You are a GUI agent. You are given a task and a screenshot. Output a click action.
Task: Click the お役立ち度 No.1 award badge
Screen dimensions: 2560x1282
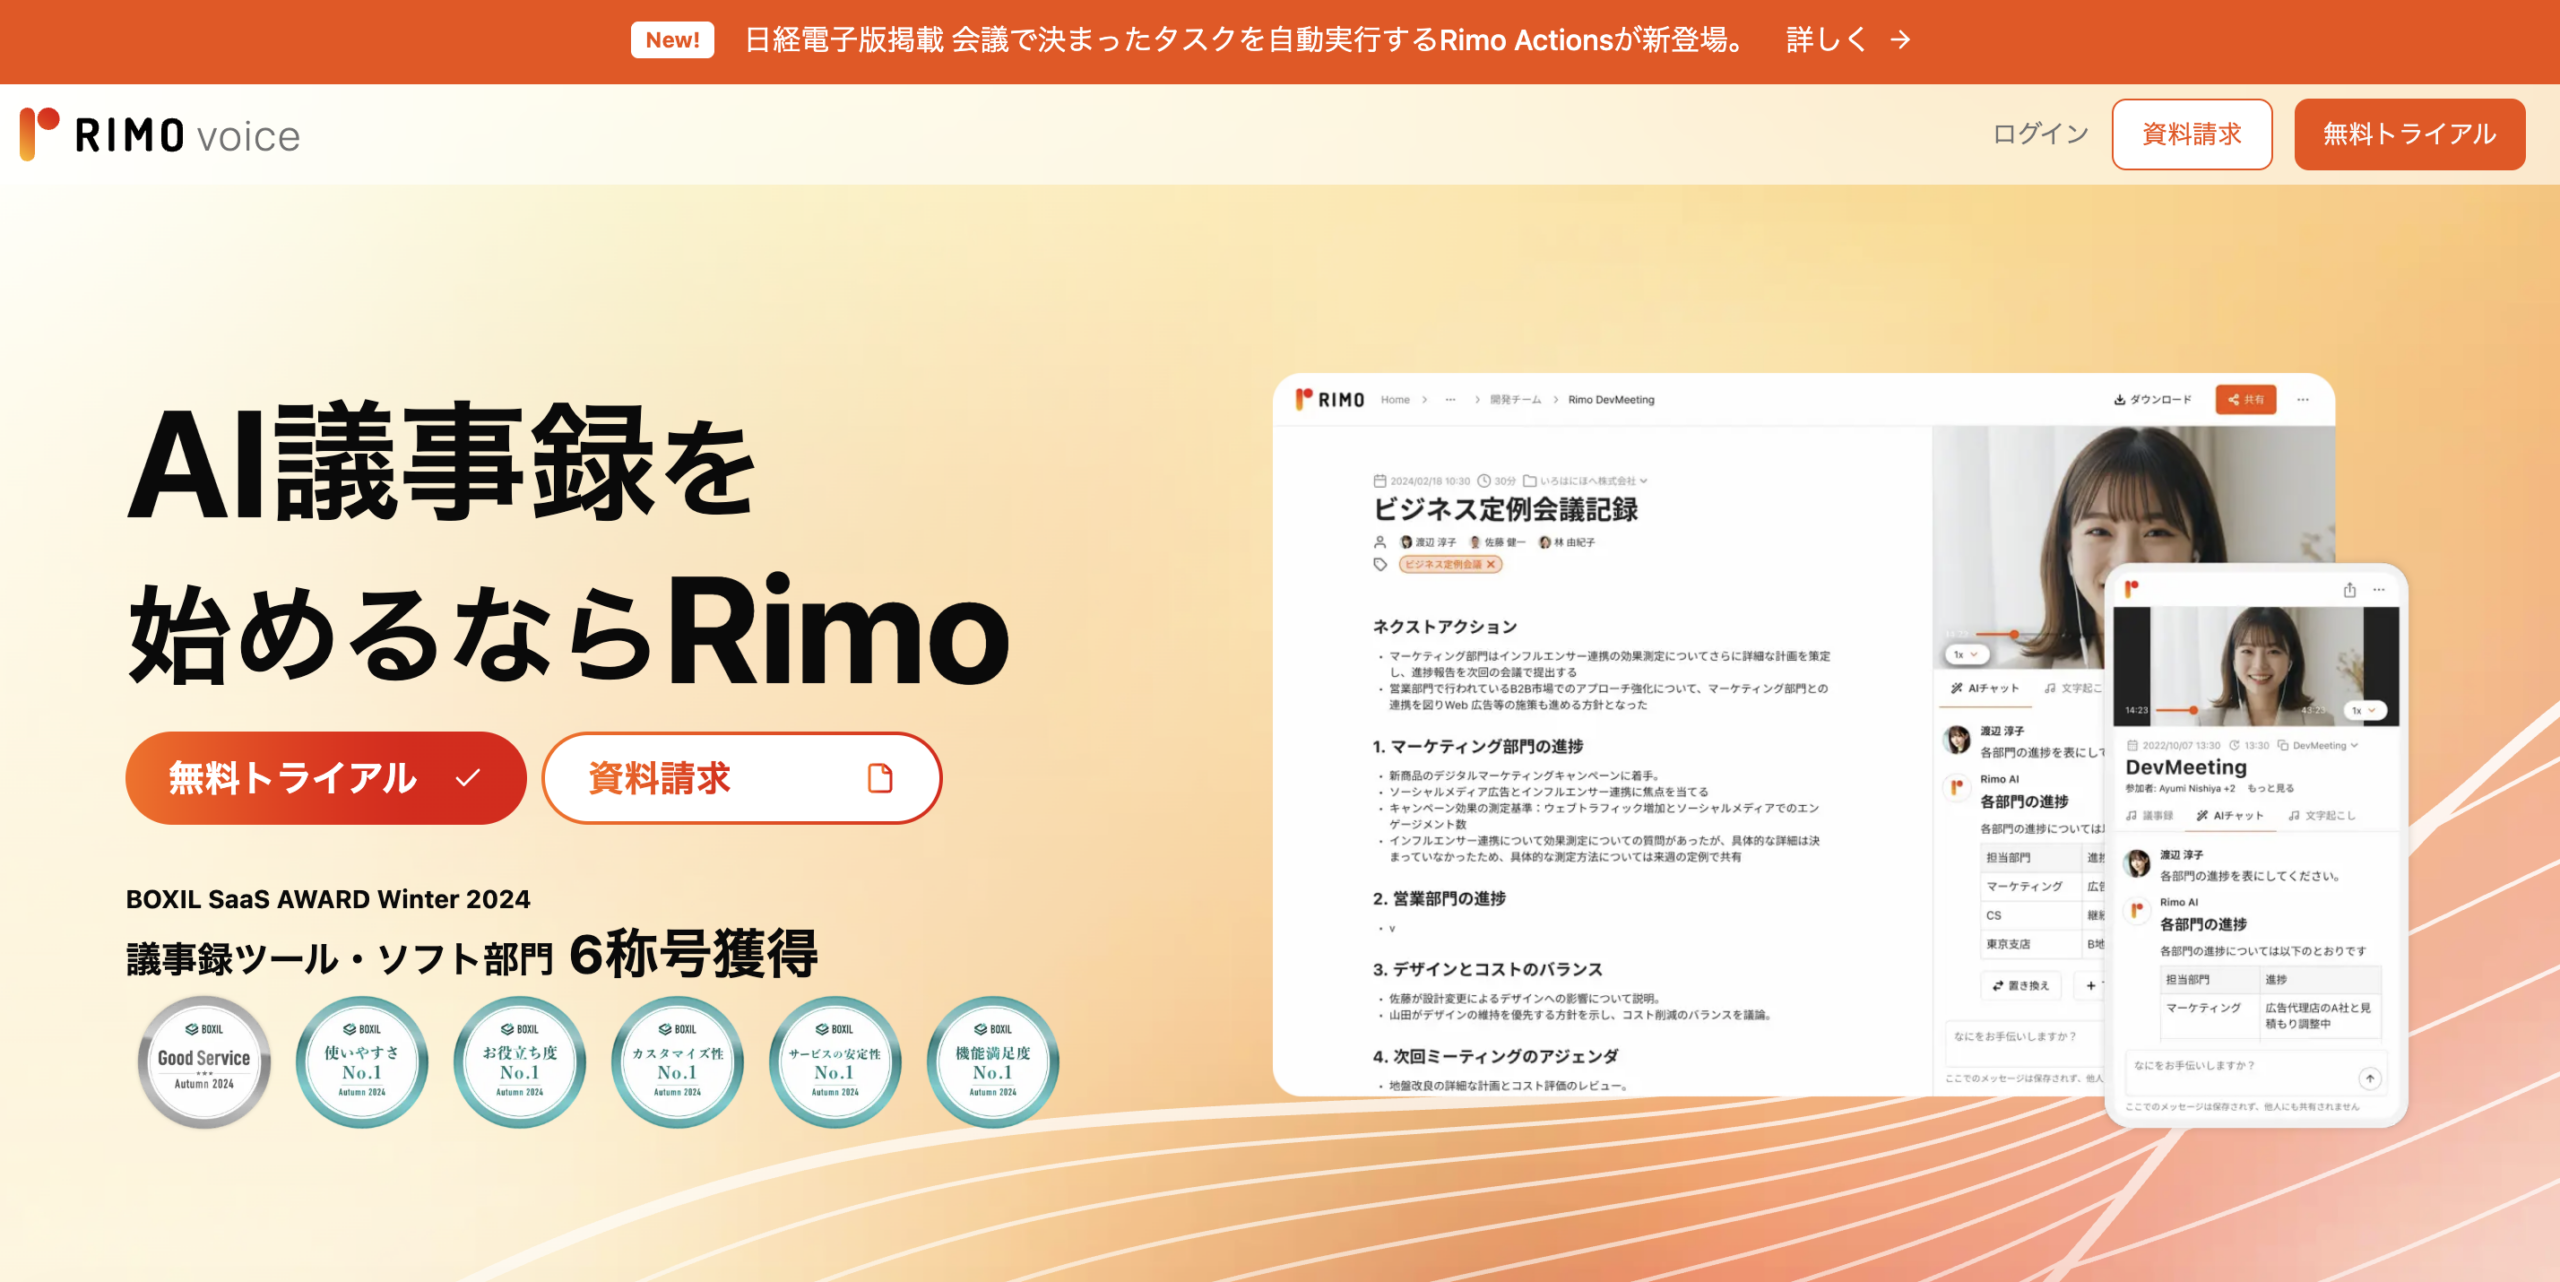point(520,1061)
